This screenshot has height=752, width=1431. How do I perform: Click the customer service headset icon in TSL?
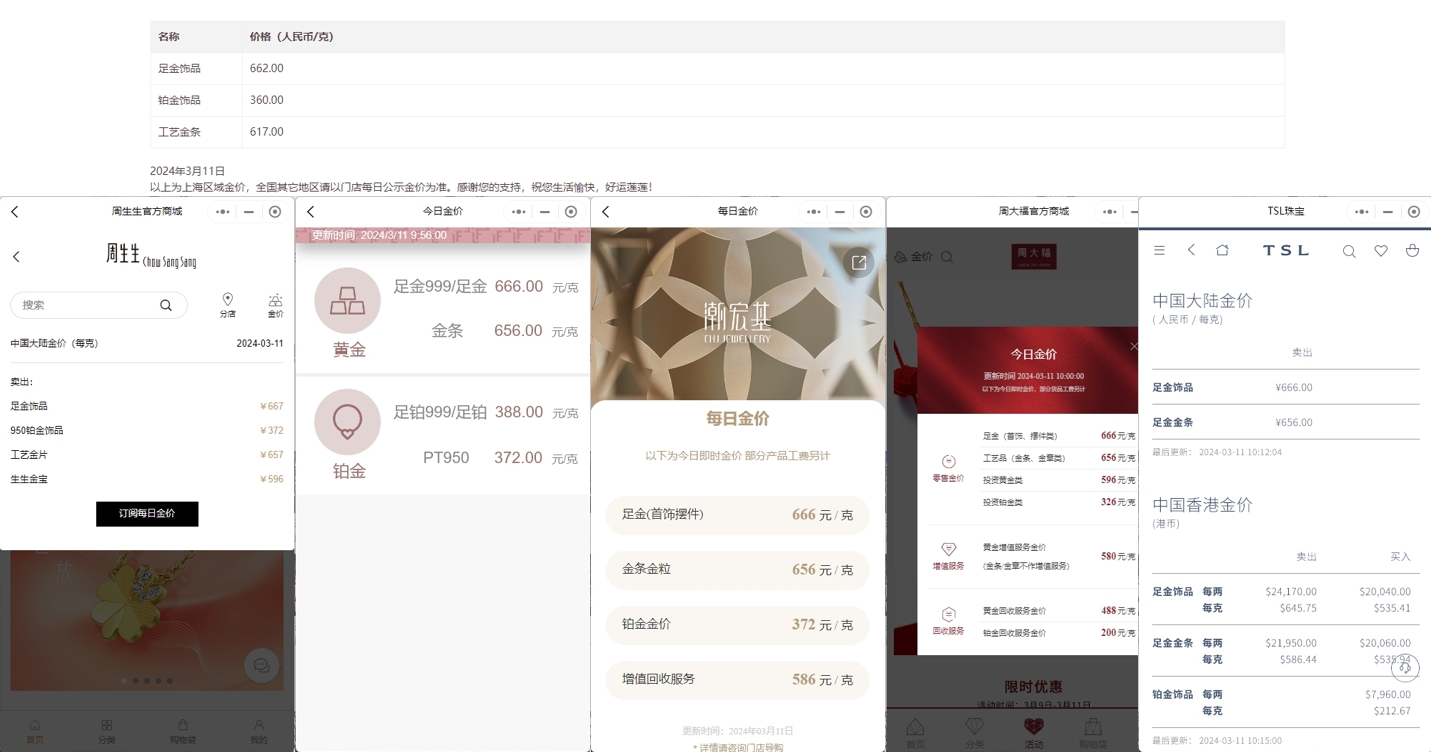(1405, 667)
